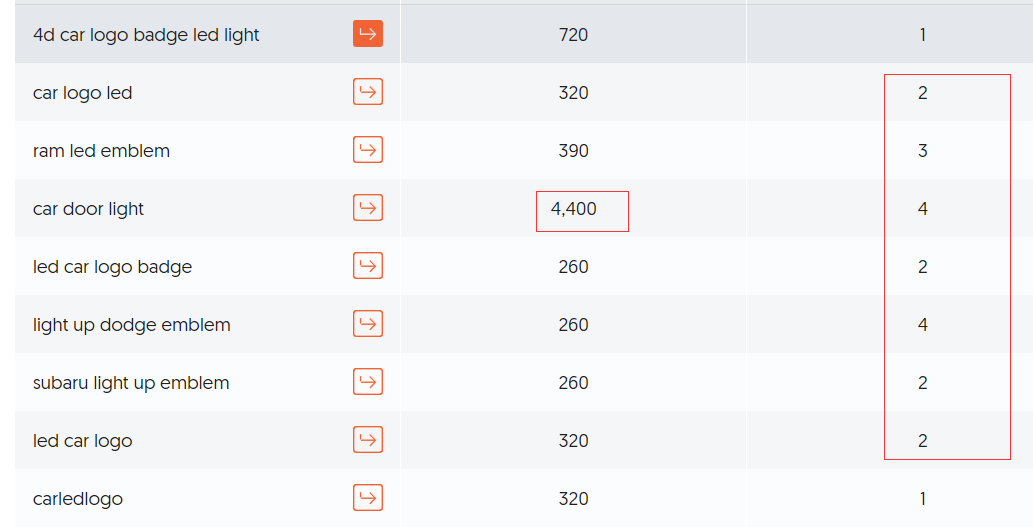Image resolution: width=1033 pixels, height=532 pixels.
Task: Open arrow icon beside 'subaru light up emblem'
Action: 368,381
